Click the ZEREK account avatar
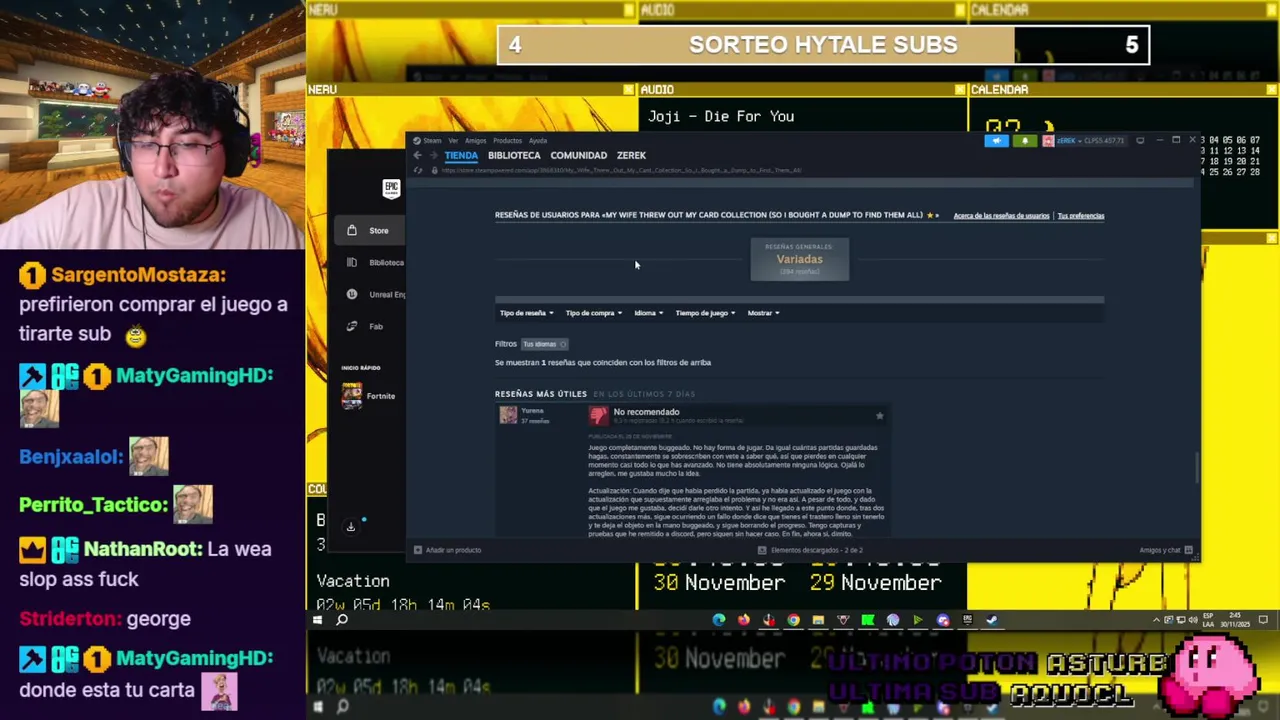Image resolution: width=1280 pixels, height=720 pixels. pyautogui.click(x=1047, y=141)
